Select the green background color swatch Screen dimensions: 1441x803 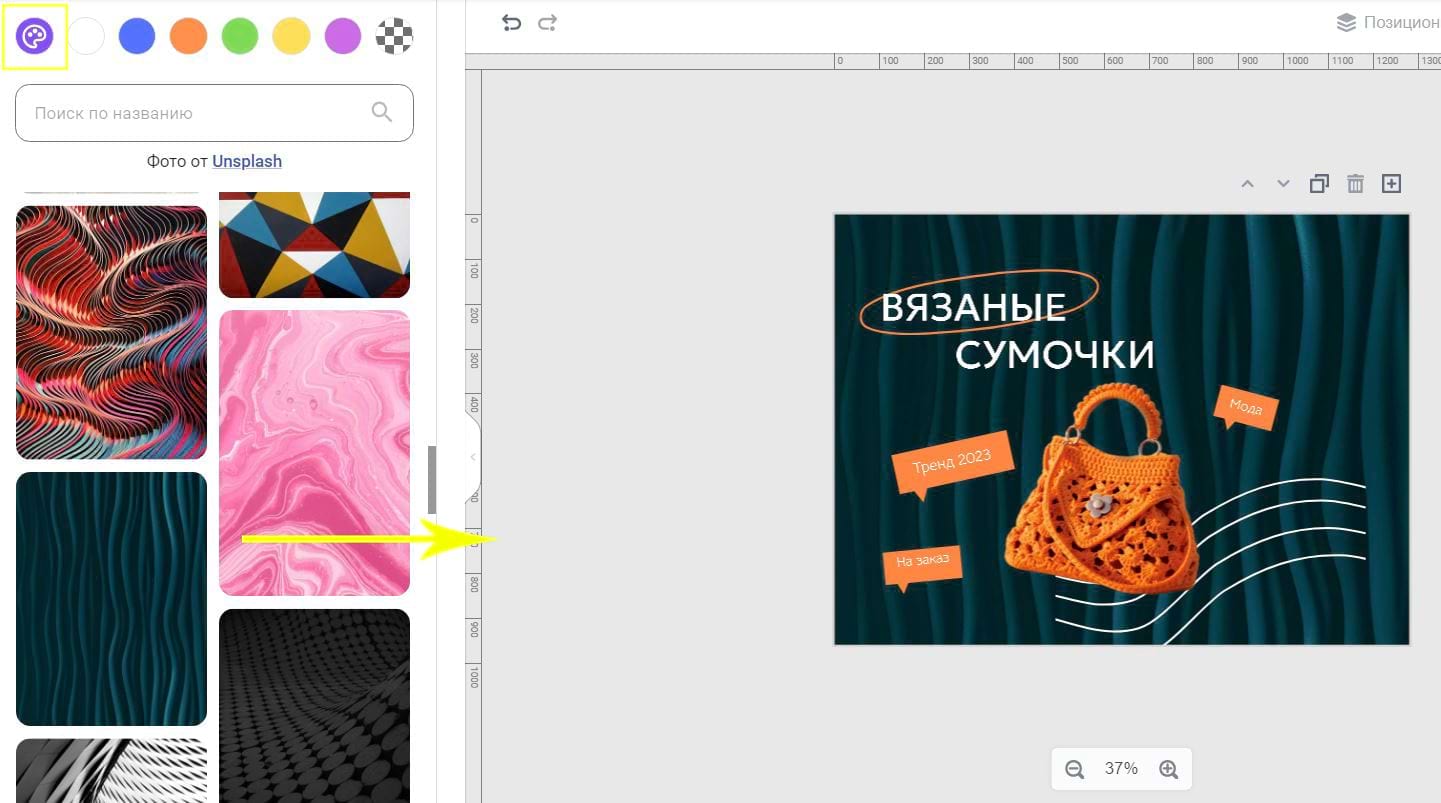[240, 37]
